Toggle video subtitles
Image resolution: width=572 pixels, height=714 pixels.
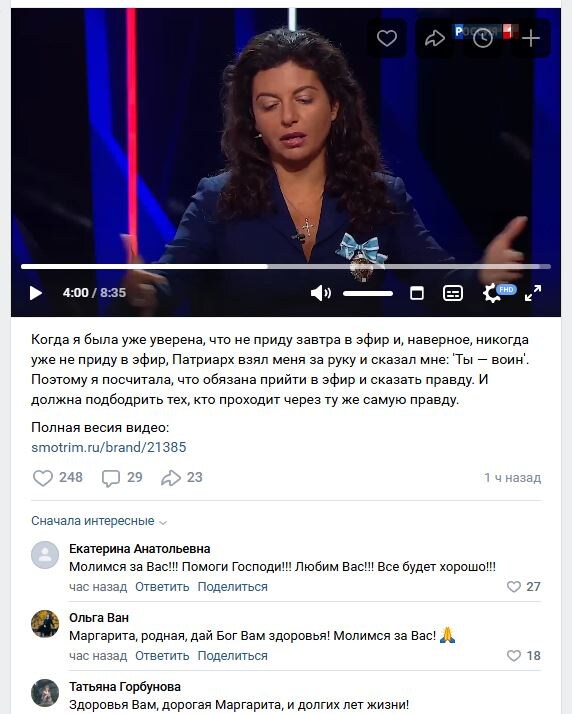pyautogui.click(x=453, y=293)
